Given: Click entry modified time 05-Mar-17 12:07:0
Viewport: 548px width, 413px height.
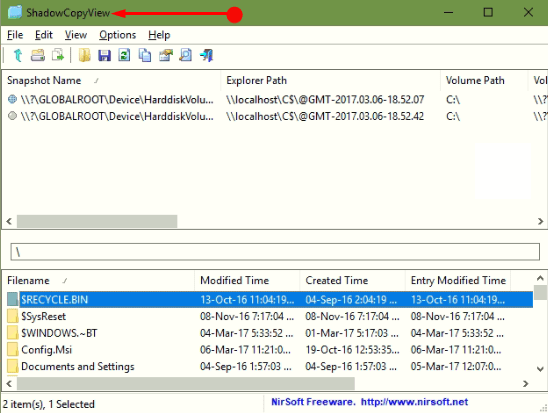Looking at the screenshot, I should pos(456,366).
